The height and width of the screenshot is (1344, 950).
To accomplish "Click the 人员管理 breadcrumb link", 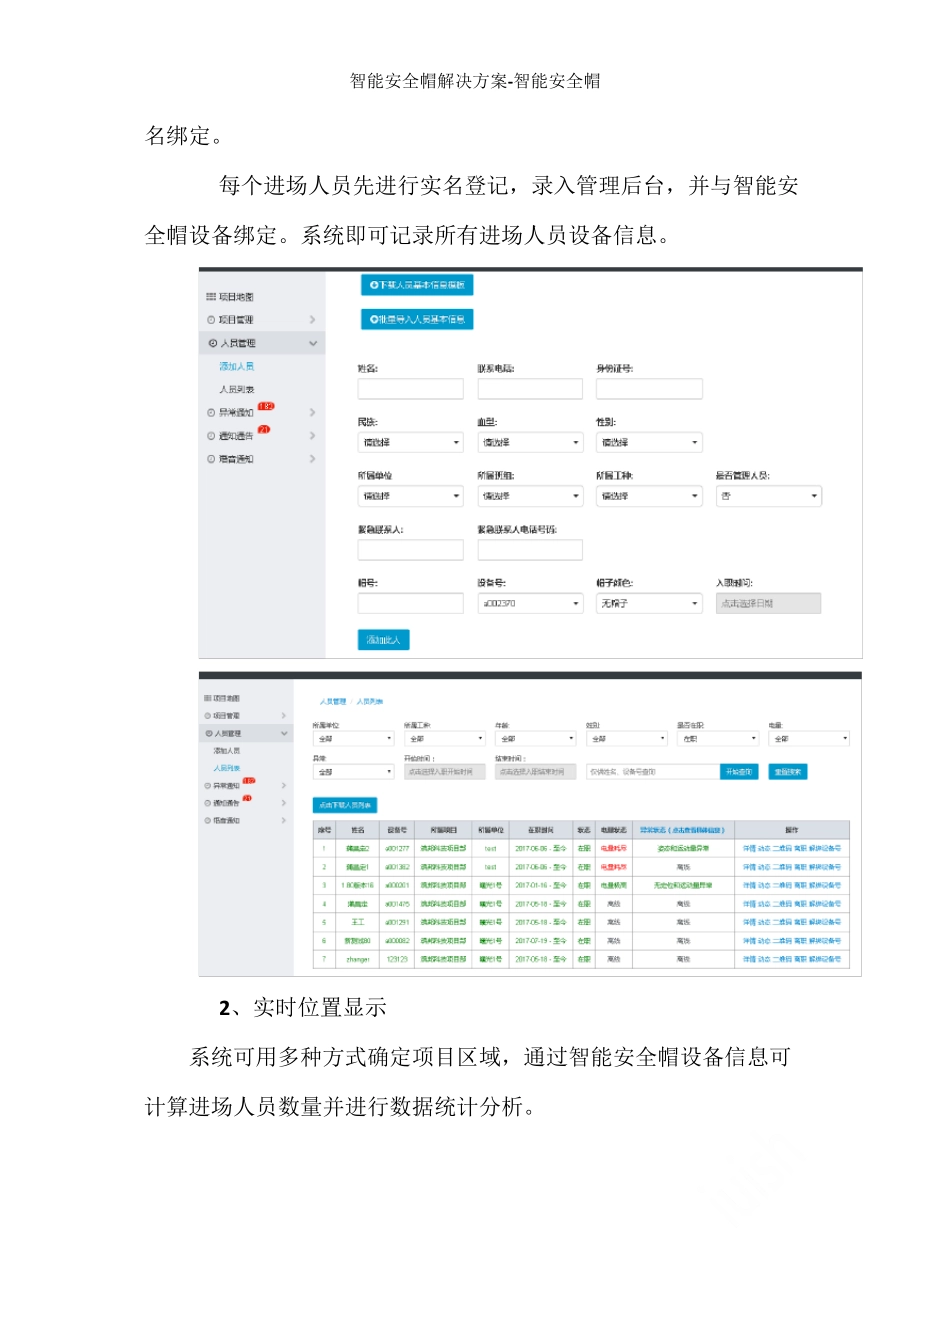I will [x=333, y=702].
